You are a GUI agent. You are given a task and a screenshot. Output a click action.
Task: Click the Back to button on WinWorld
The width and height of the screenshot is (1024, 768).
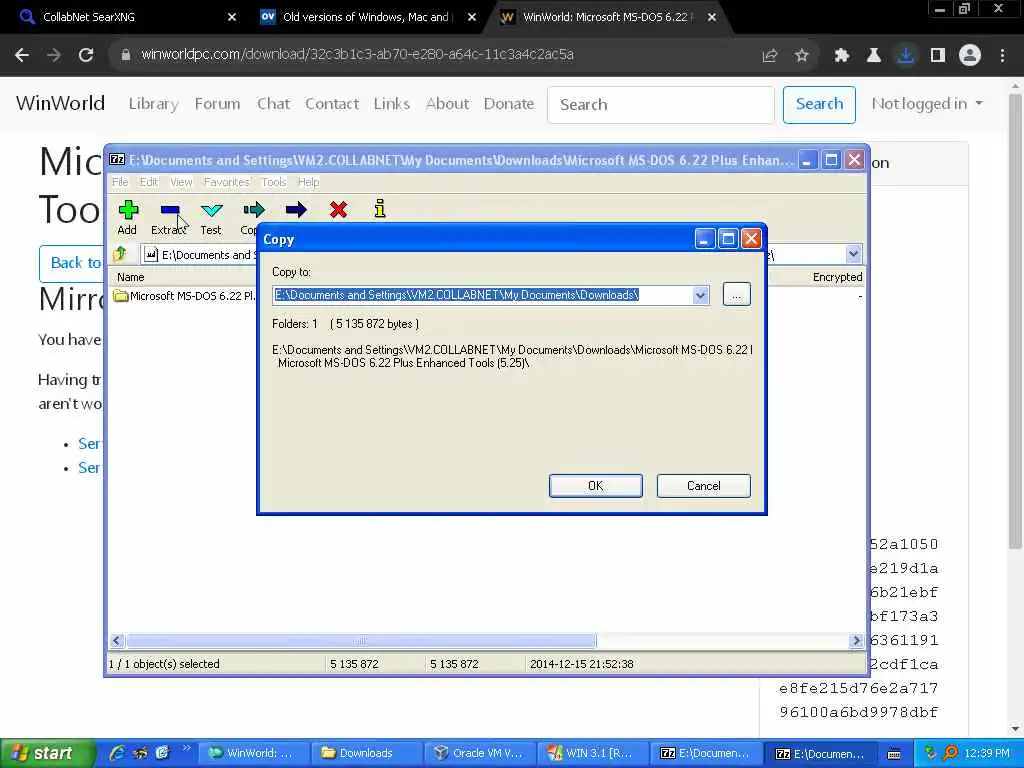(72, 263)
